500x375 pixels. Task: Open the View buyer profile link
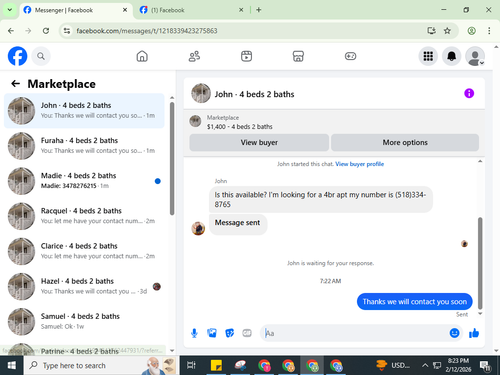tap(359, 164)
